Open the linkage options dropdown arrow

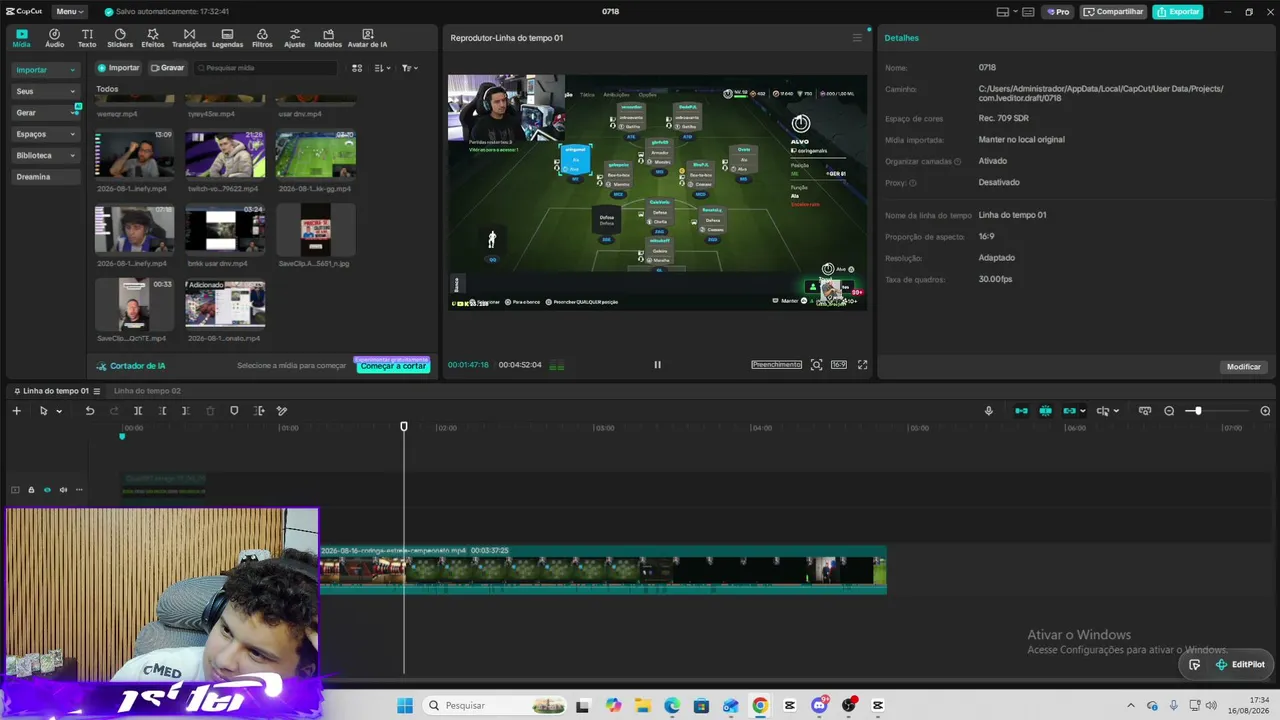pos(1083,411)
